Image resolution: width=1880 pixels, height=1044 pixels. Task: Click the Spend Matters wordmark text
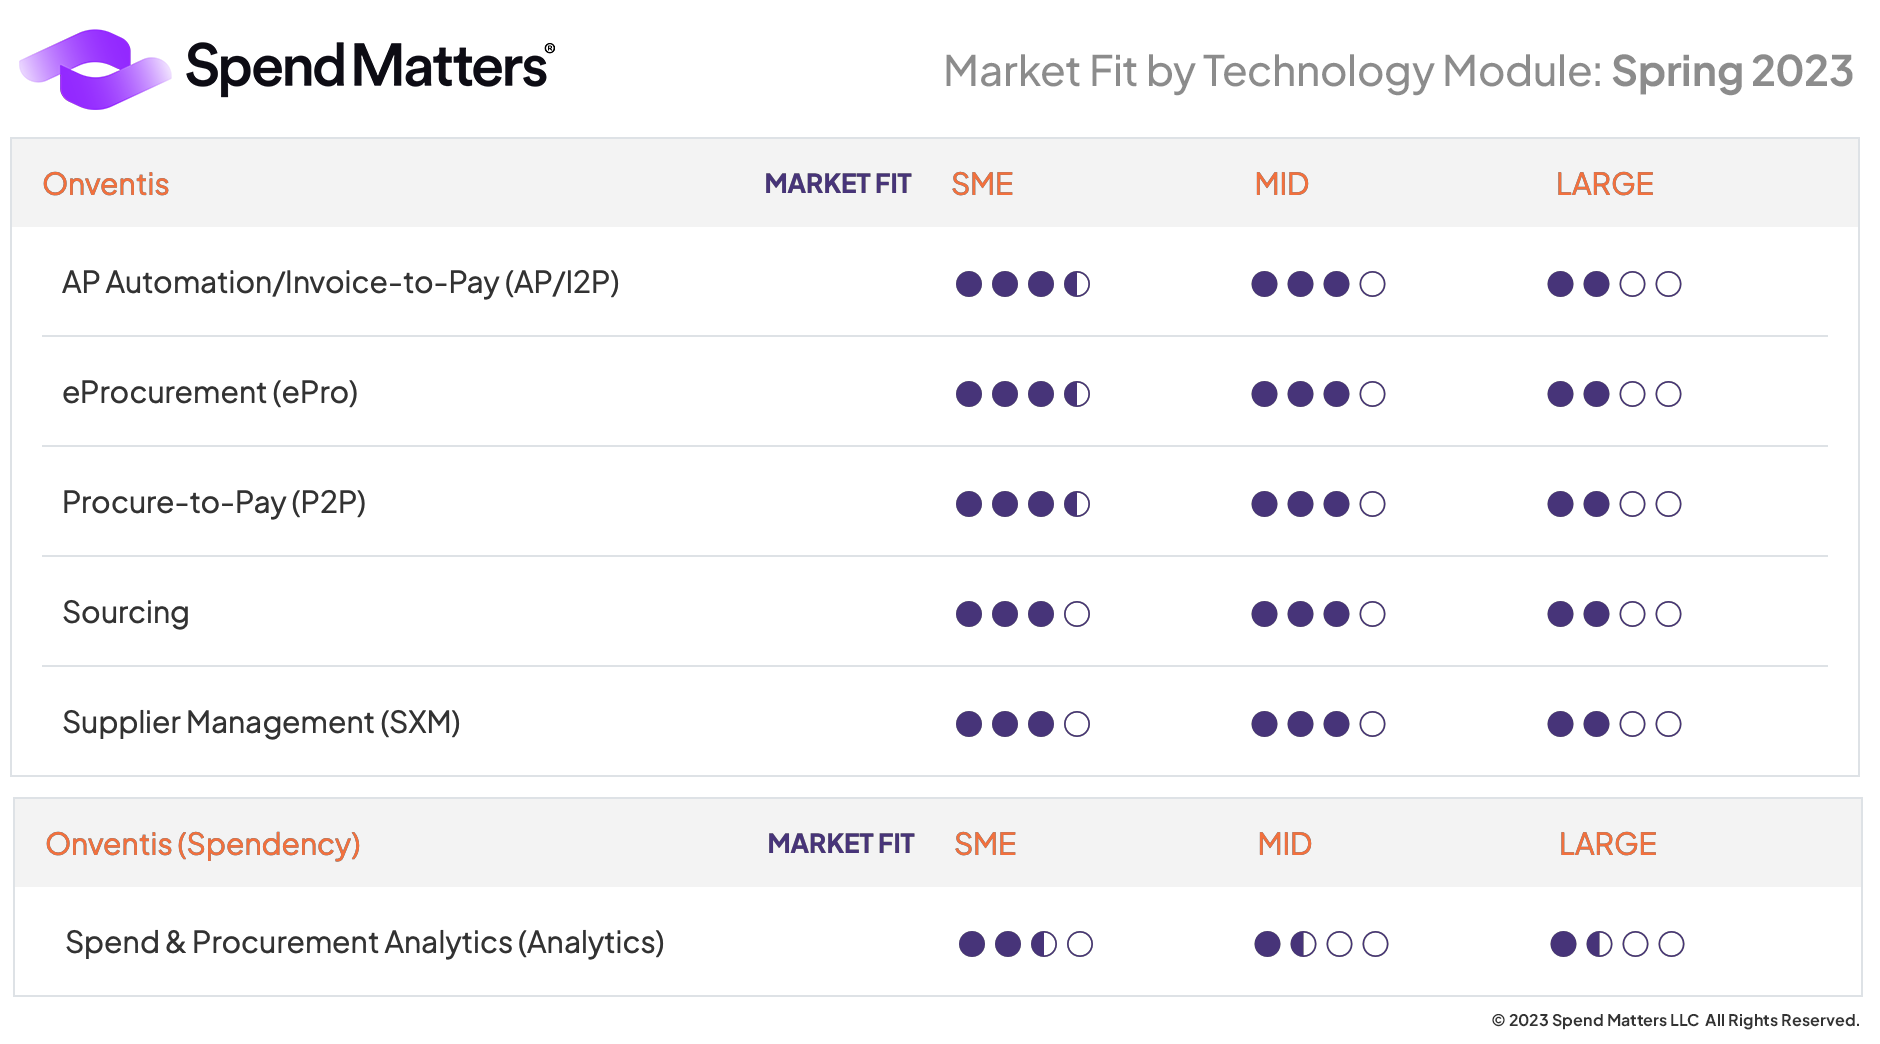368,68
